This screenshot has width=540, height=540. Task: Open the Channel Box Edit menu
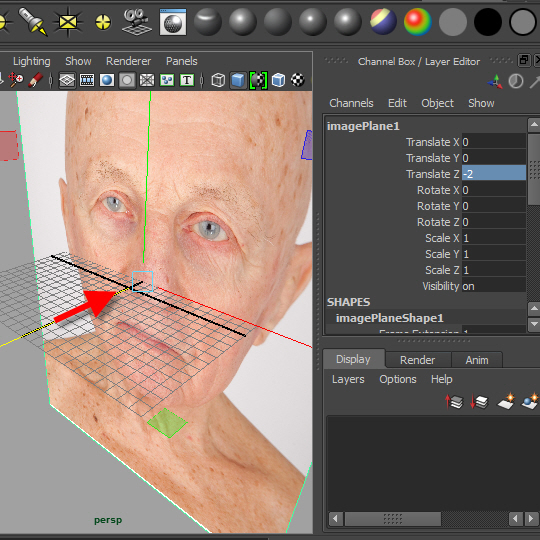(x=397, y=103)
